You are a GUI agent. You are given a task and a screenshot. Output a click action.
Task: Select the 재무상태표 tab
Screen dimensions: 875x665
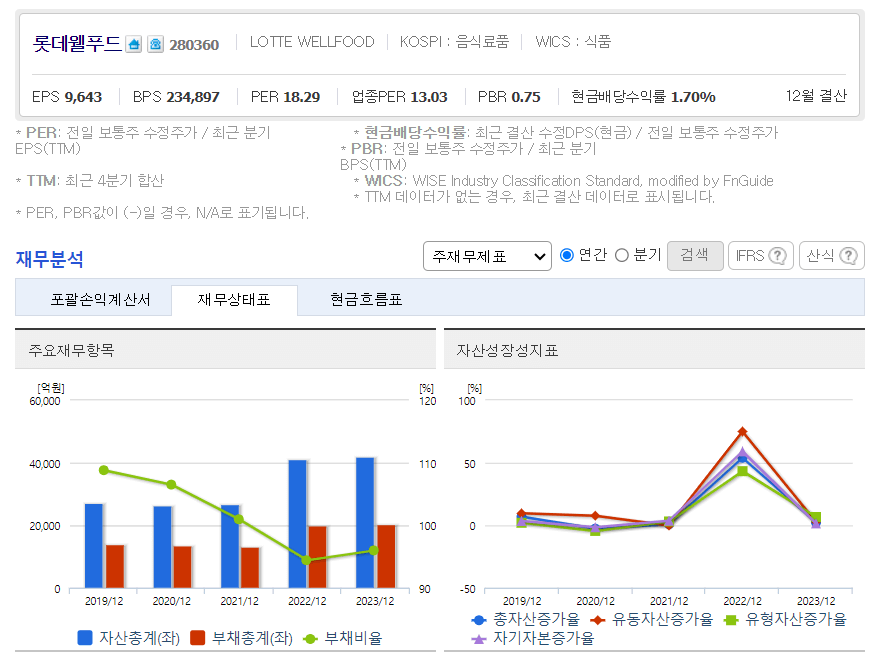click(235, 300)
